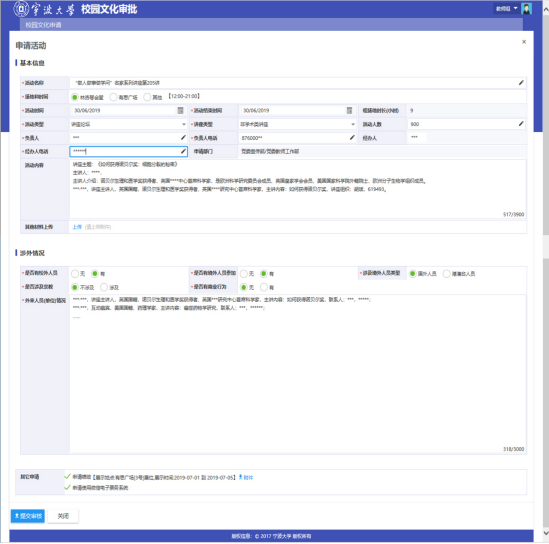The height and width of the screenshot is (544, 549).
Task: Click the user avatar in the top header
Action: tap(526, 8)
